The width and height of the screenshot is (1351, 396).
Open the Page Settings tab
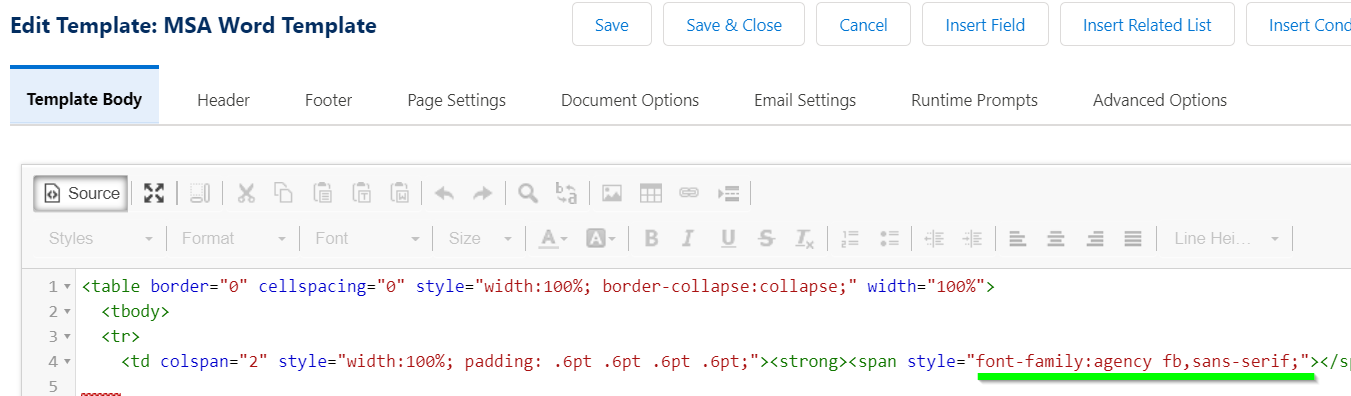[x=456, y=100]
